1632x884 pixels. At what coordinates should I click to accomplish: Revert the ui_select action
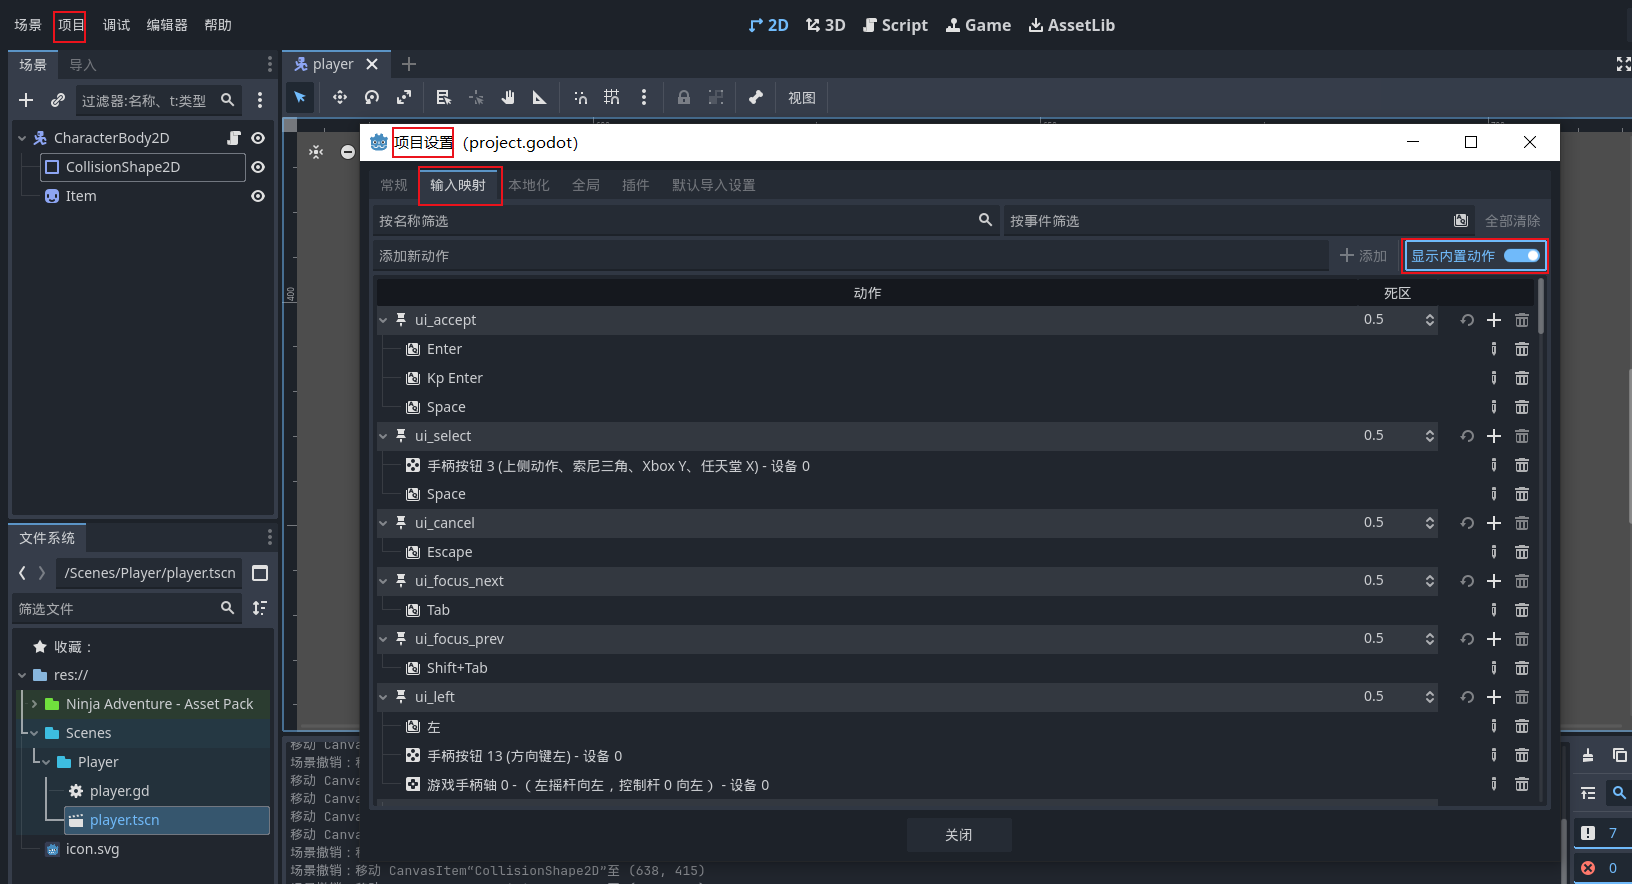click(1467, 436)
